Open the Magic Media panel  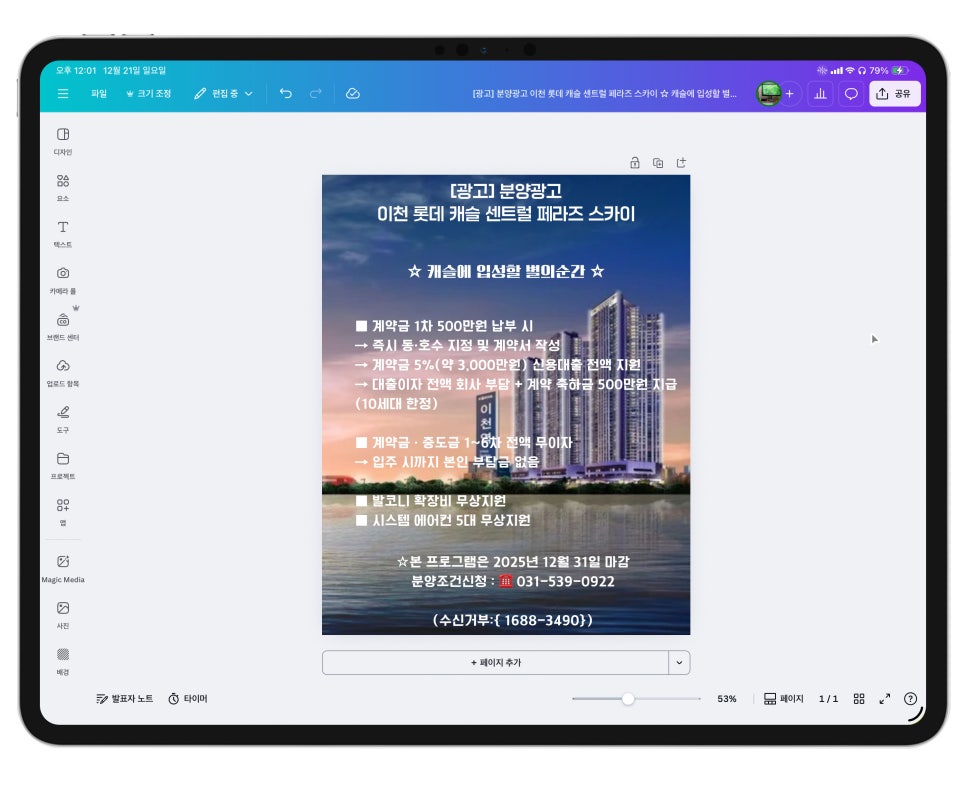click(63, 568)
